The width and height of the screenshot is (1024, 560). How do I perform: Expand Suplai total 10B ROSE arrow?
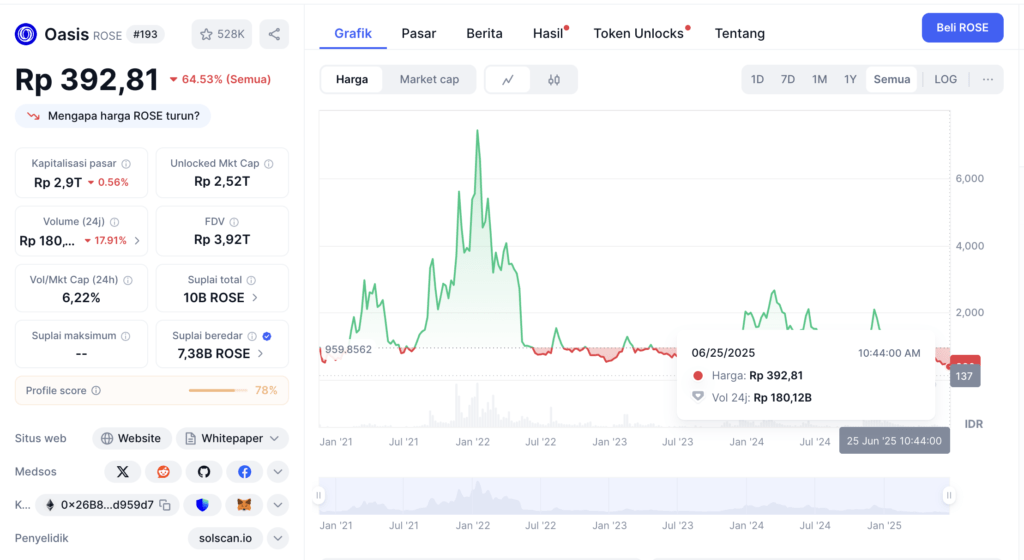(x=255, y=298)
